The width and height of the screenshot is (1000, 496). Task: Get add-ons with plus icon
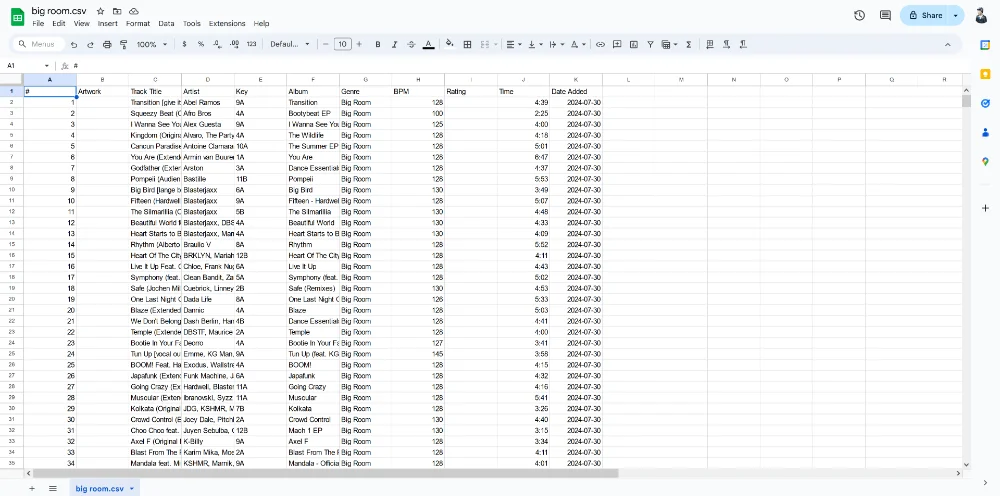tap(985, 208)
